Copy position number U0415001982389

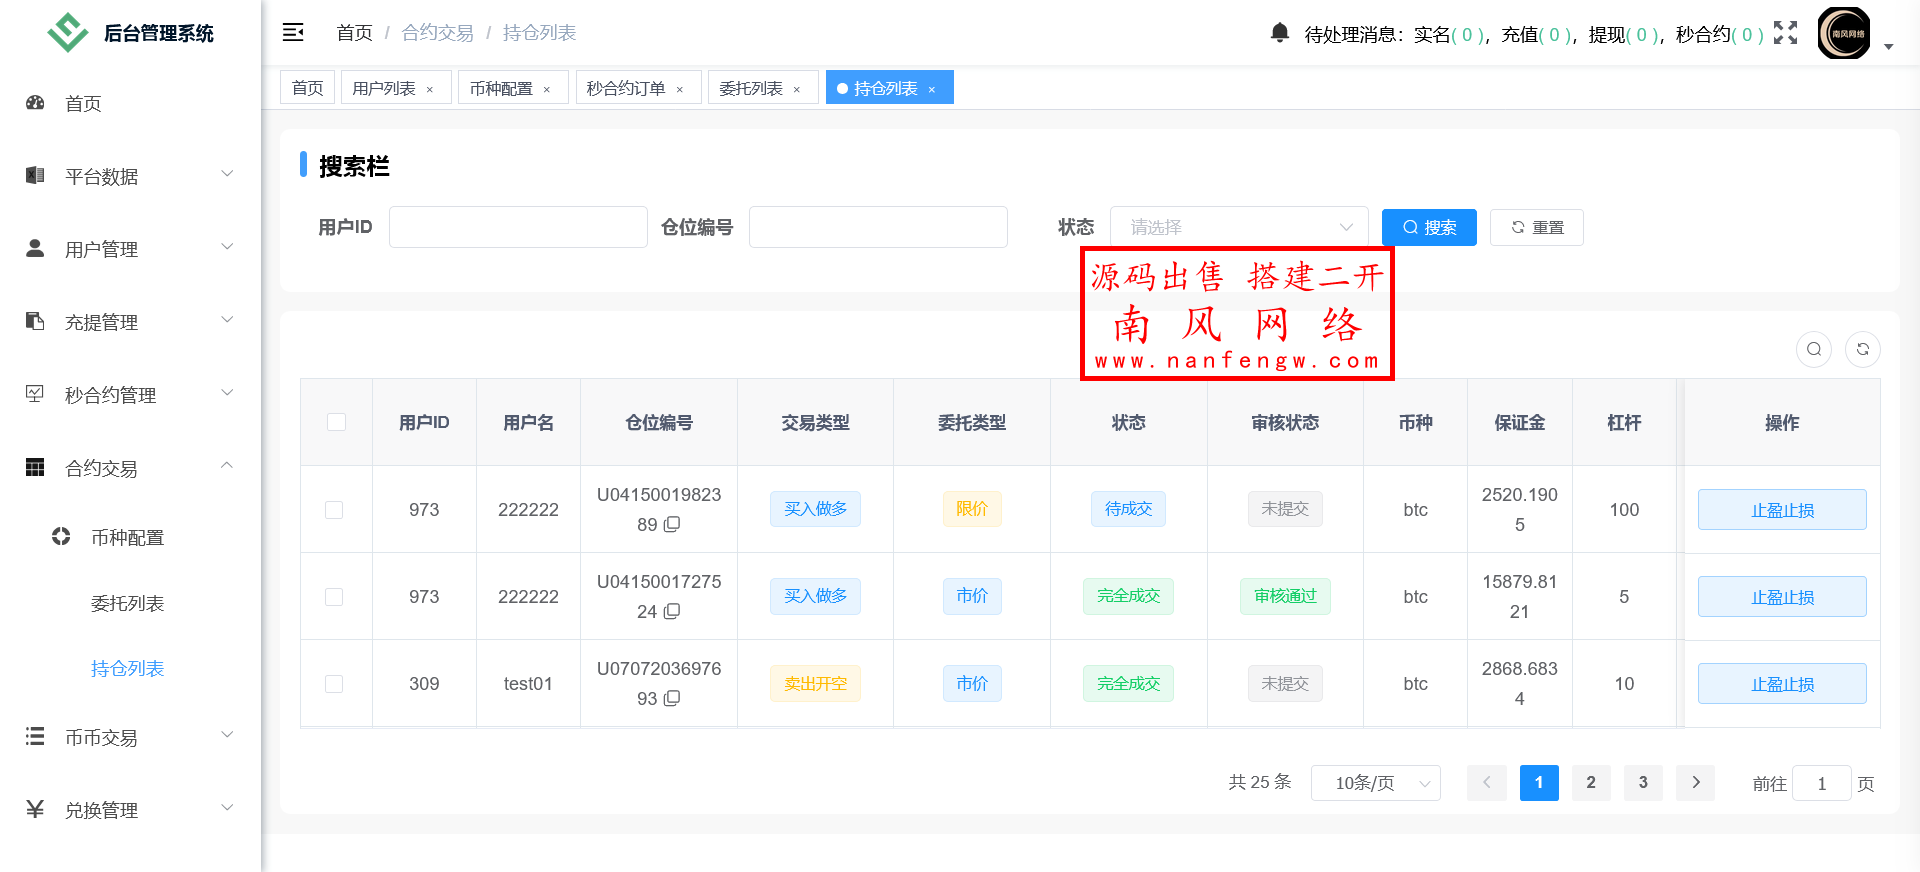click(673, 524)
